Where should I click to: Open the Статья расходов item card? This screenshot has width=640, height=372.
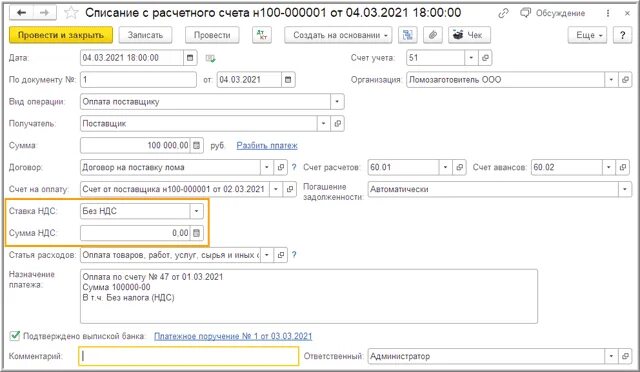[x=280, y=255]
